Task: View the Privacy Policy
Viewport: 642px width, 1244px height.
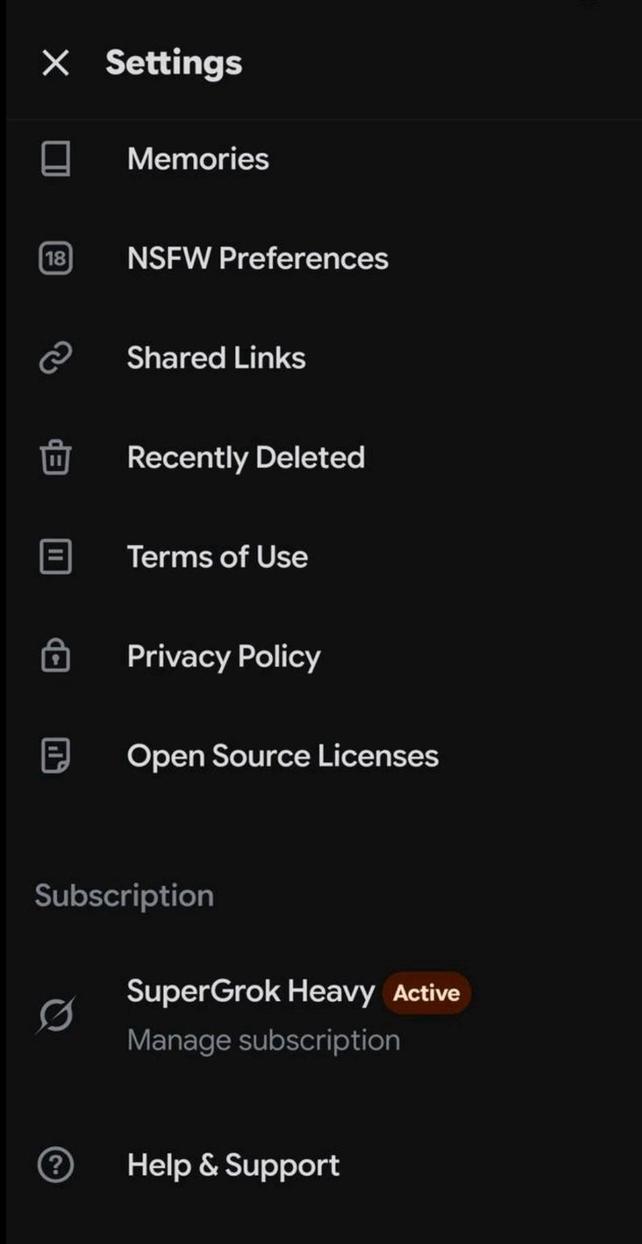Action: pyautogui.click(x=223, y=656)
